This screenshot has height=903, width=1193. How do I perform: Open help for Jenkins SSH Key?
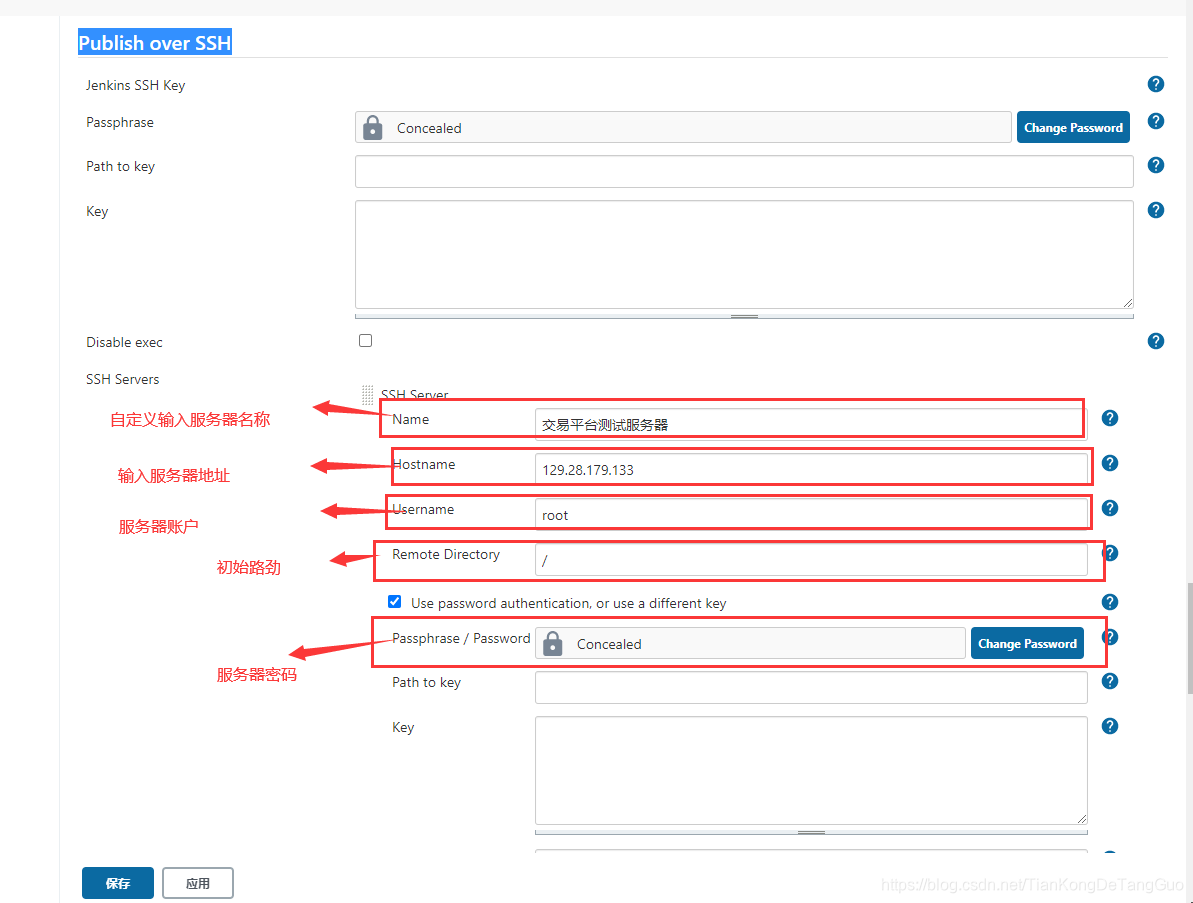1155,84
